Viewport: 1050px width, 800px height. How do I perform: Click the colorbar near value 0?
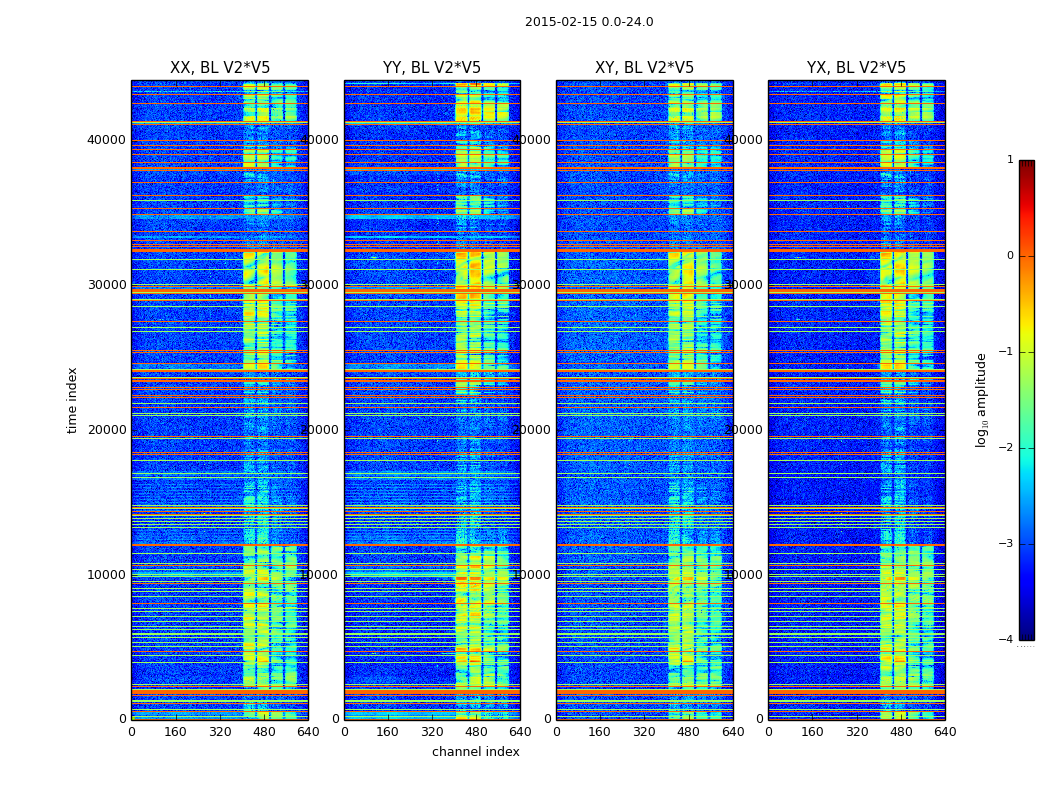(x=1027, y=256)
